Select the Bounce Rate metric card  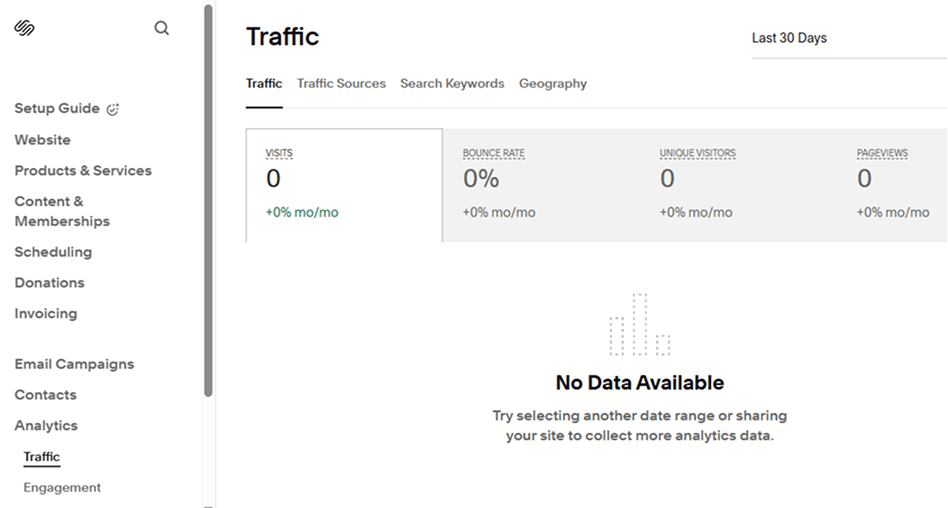(x=541, y=185)
